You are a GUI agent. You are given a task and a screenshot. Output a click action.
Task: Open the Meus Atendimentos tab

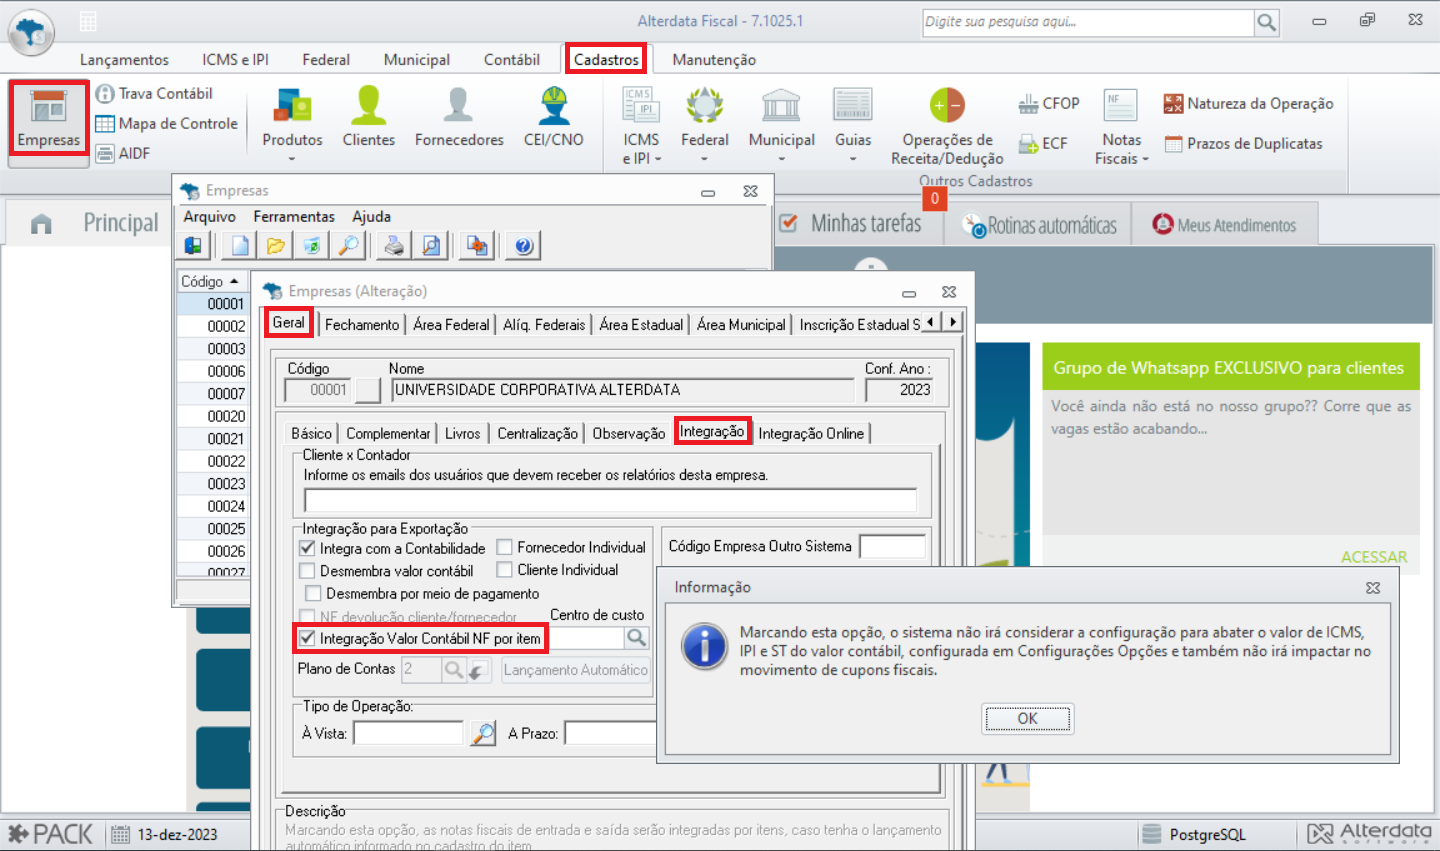tap(1225, 225)
